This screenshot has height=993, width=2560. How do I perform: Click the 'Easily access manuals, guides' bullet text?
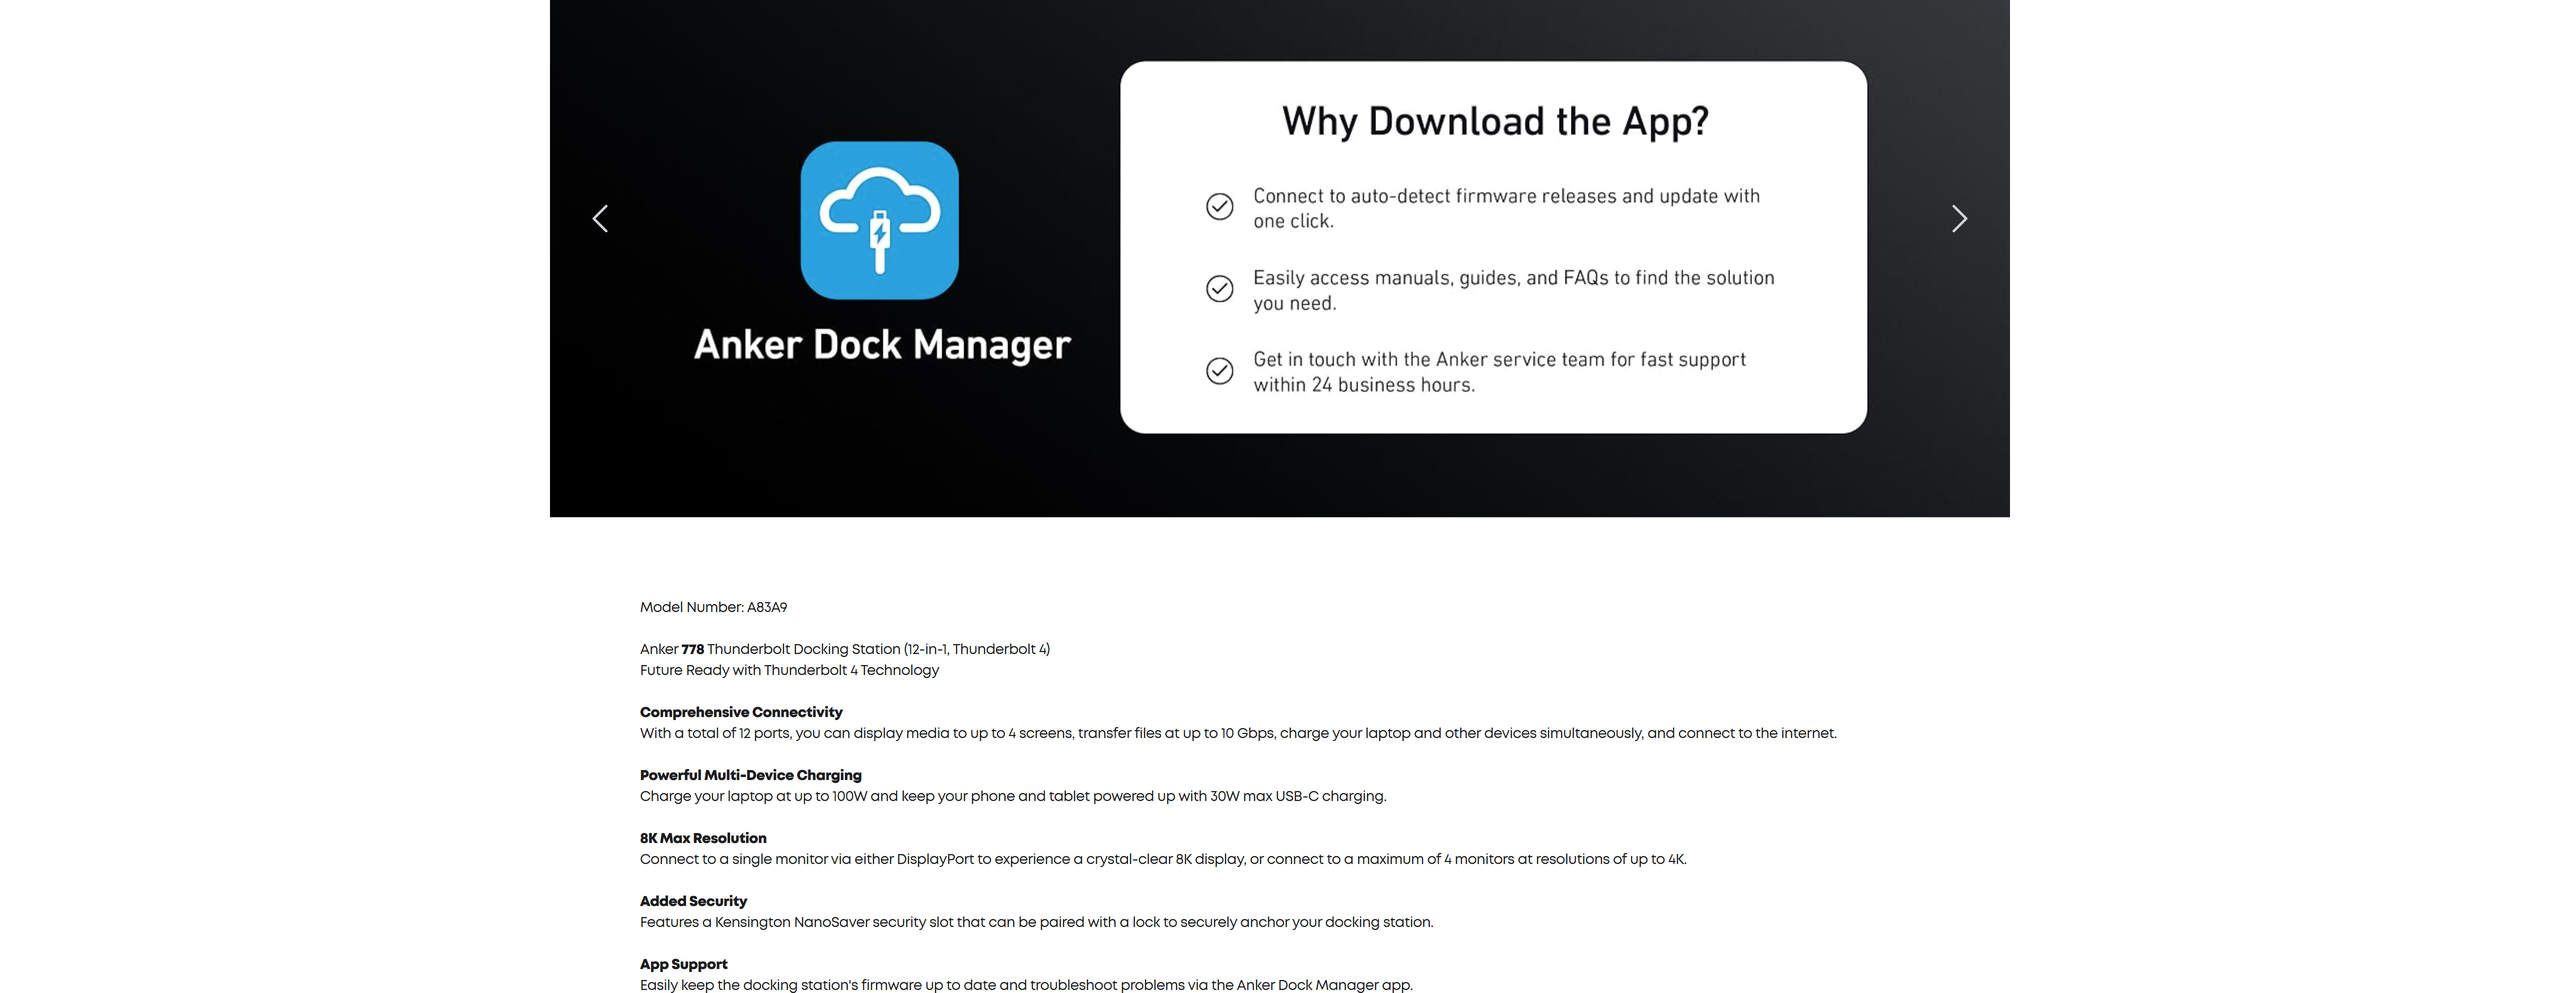1513,290
